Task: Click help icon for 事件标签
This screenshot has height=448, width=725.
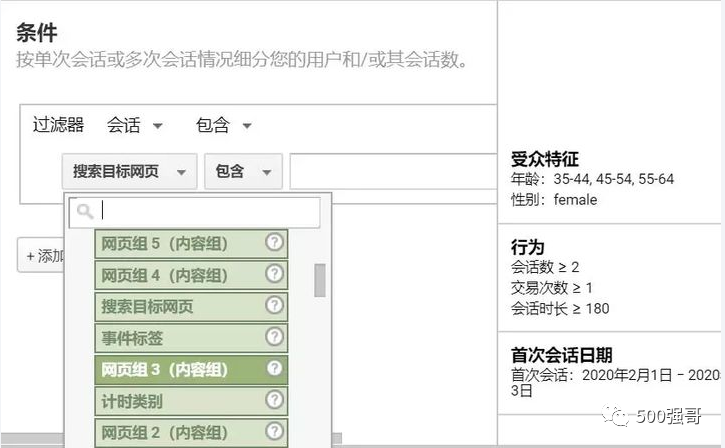Action: click(274, 336)
